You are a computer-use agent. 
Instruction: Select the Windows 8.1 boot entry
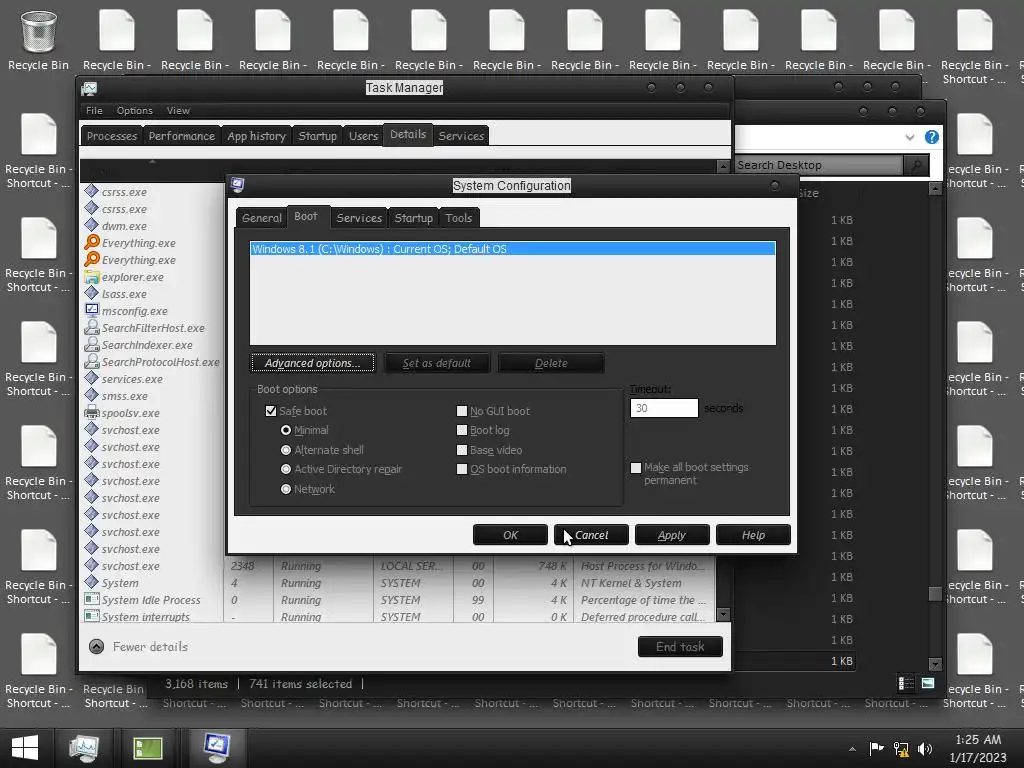(513, 249)
